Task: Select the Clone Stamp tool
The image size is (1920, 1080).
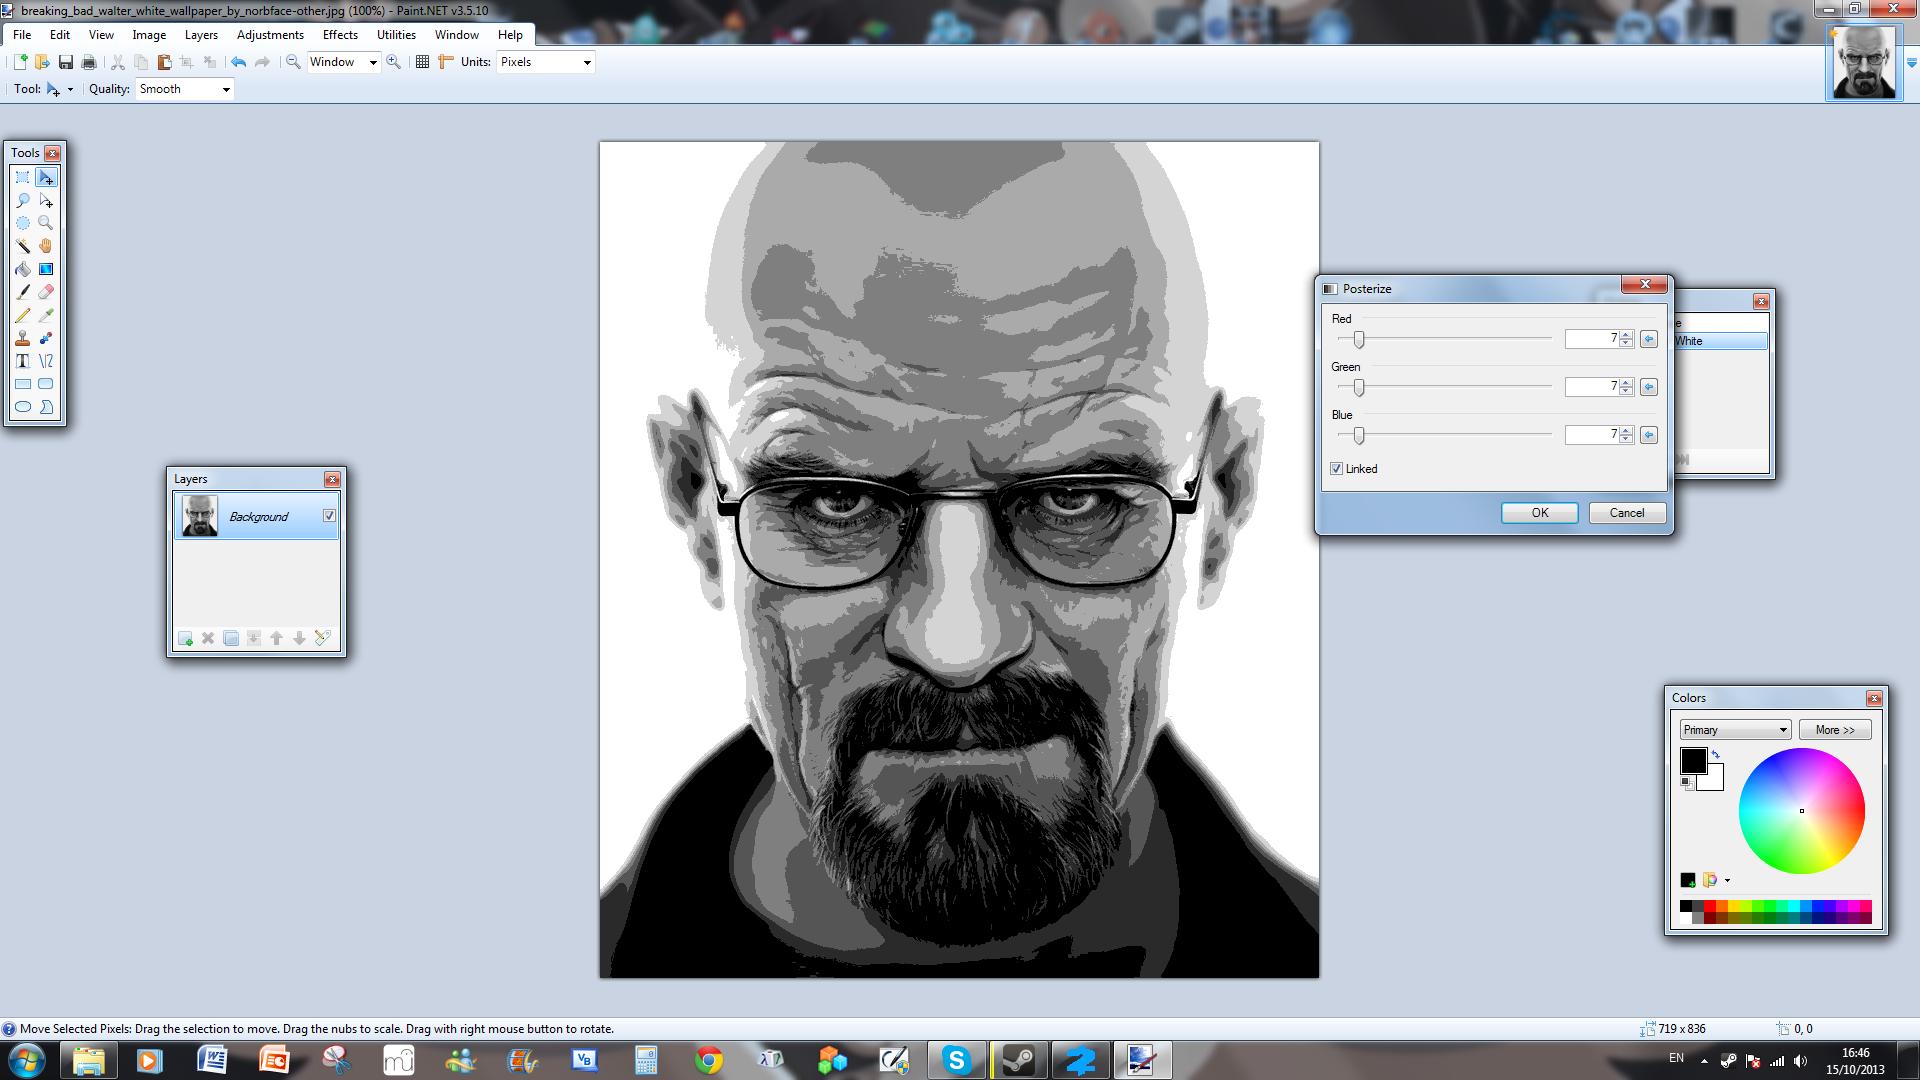Action: click(x=23, y=338)
